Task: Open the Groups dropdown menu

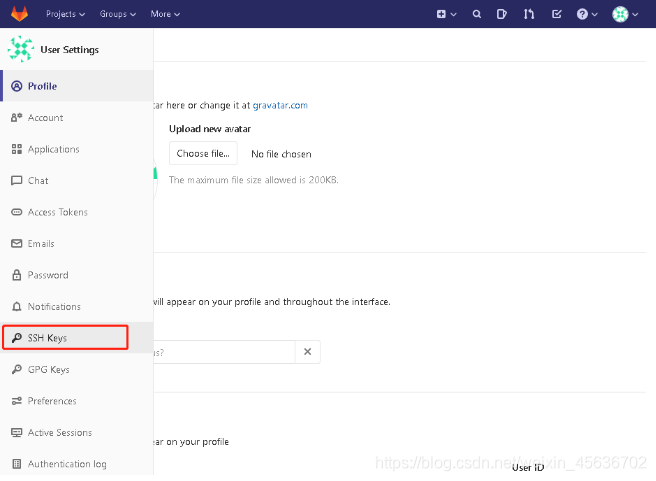Action: pos(118,14)
